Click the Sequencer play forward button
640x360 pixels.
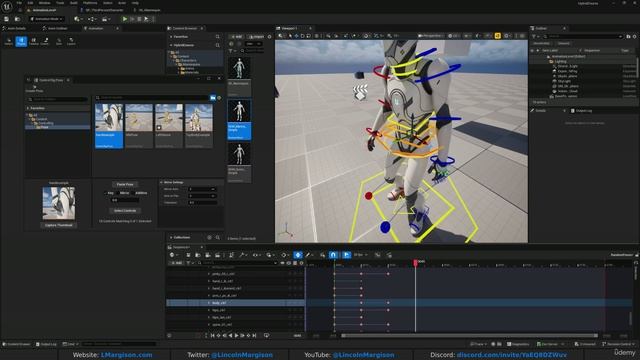click(236, 336)
